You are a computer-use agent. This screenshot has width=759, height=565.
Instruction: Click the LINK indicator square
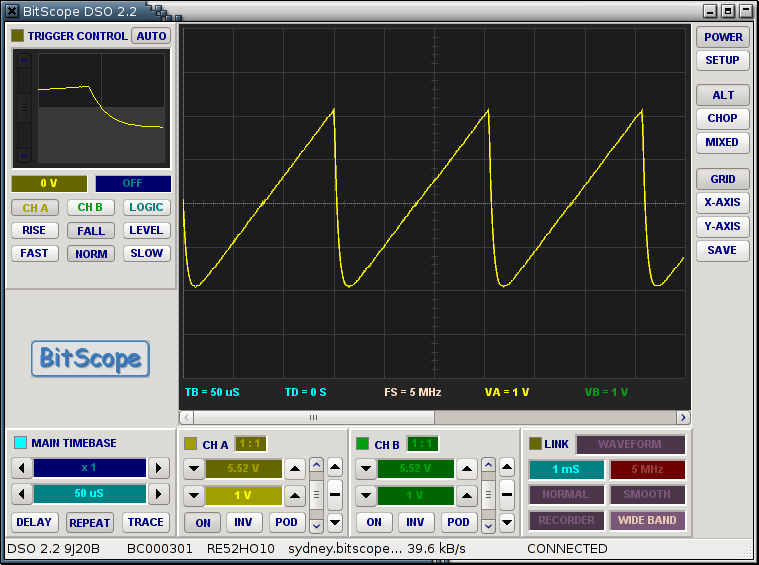(535, 444)
